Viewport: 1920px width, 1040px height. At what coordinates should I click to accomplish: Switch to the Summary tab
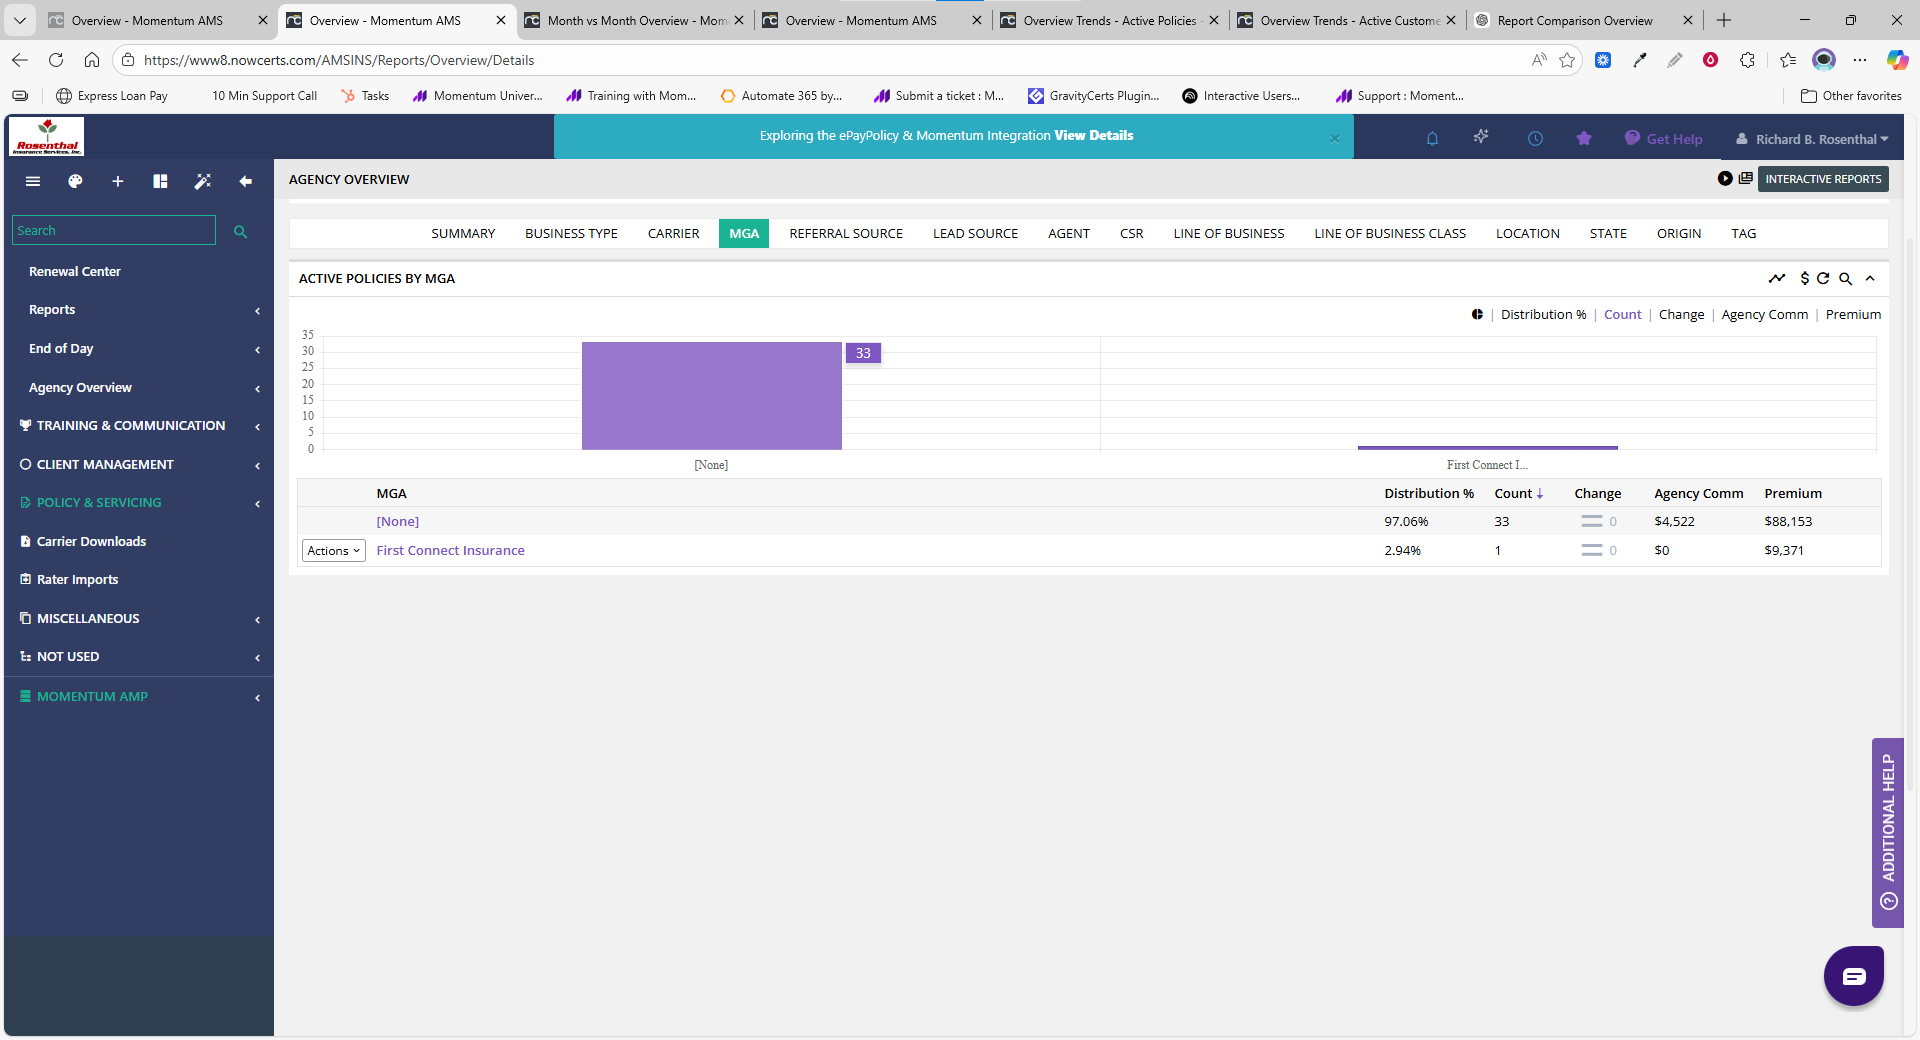(x=463, y=234)
